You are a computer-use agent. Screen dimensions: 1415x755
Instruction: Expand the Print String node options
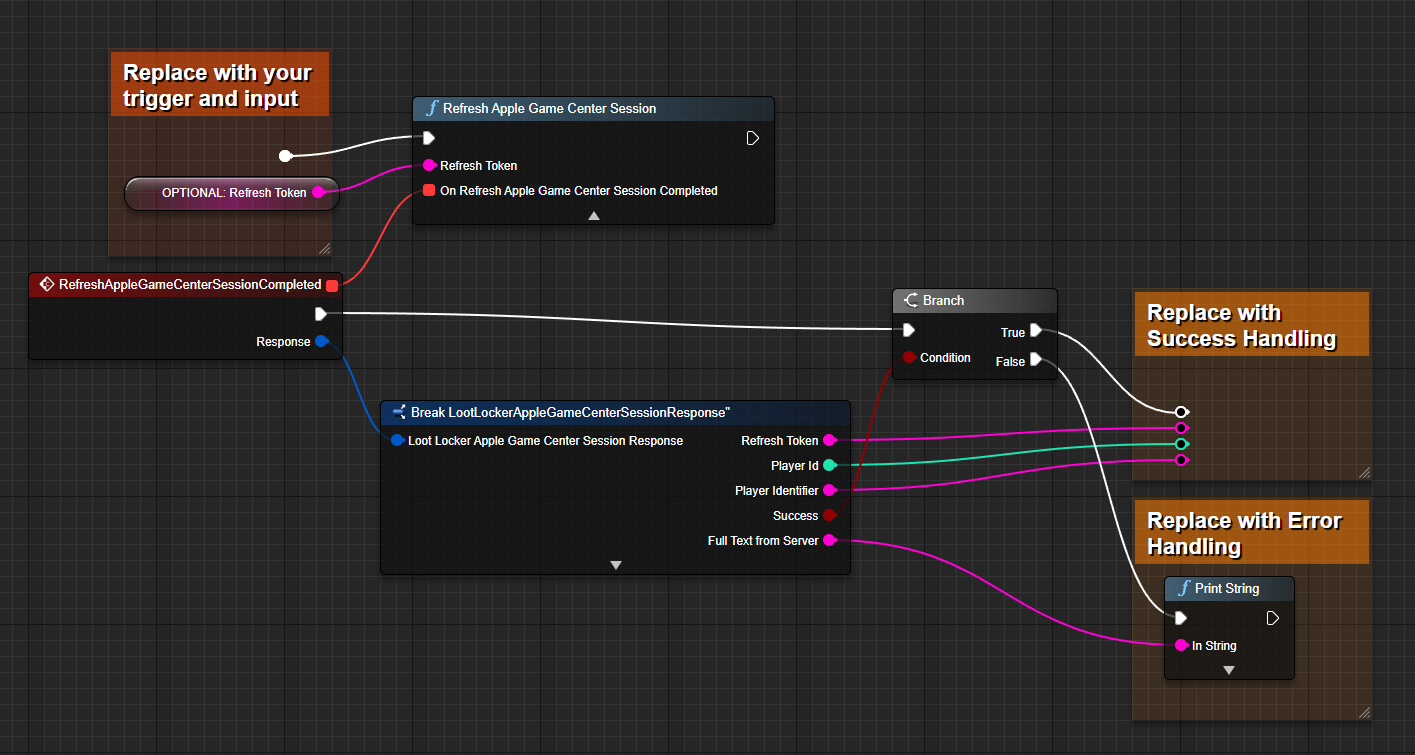(1229, 670)
